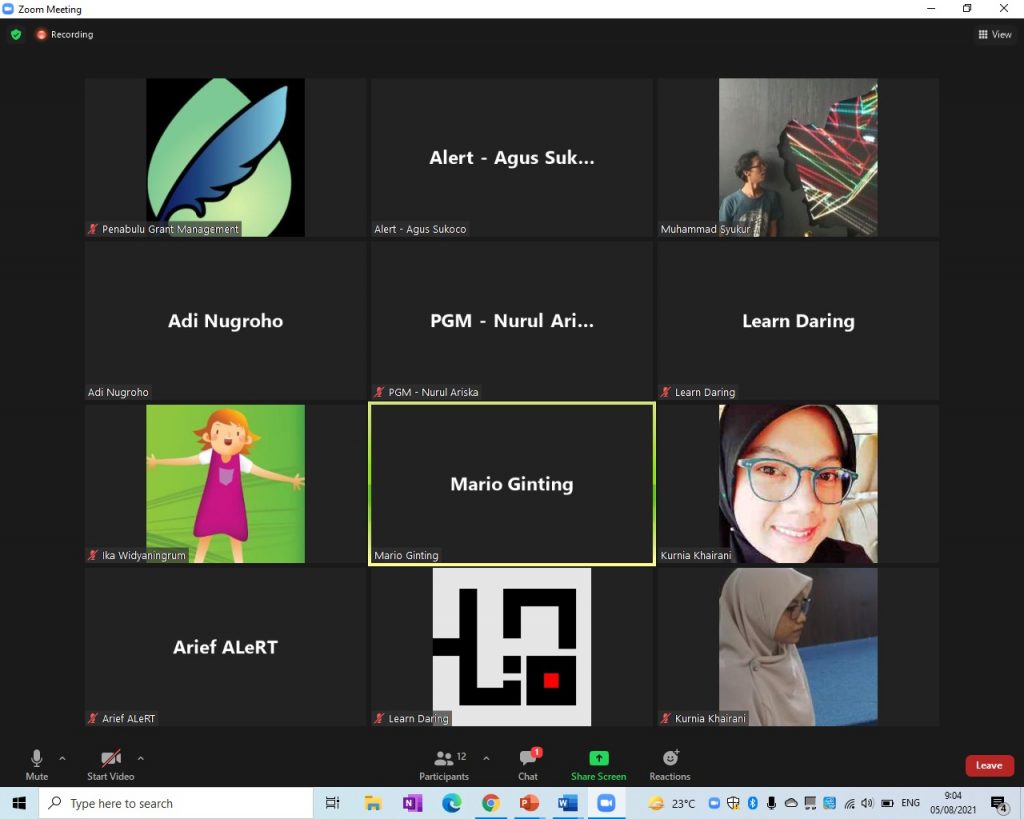This screenshot has height=819, width=1024.
Task: Select Penabulu Grant Management video tile
Action: (225, 157)
